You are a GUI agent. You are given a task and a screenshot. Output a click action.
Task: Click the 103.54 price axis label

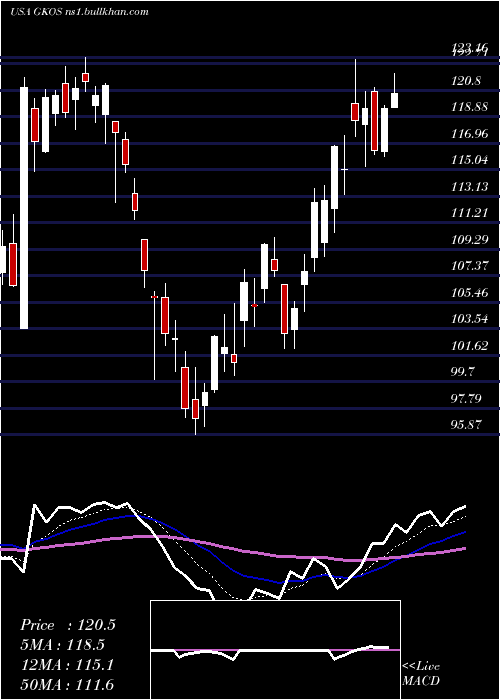tap(469, 319)
